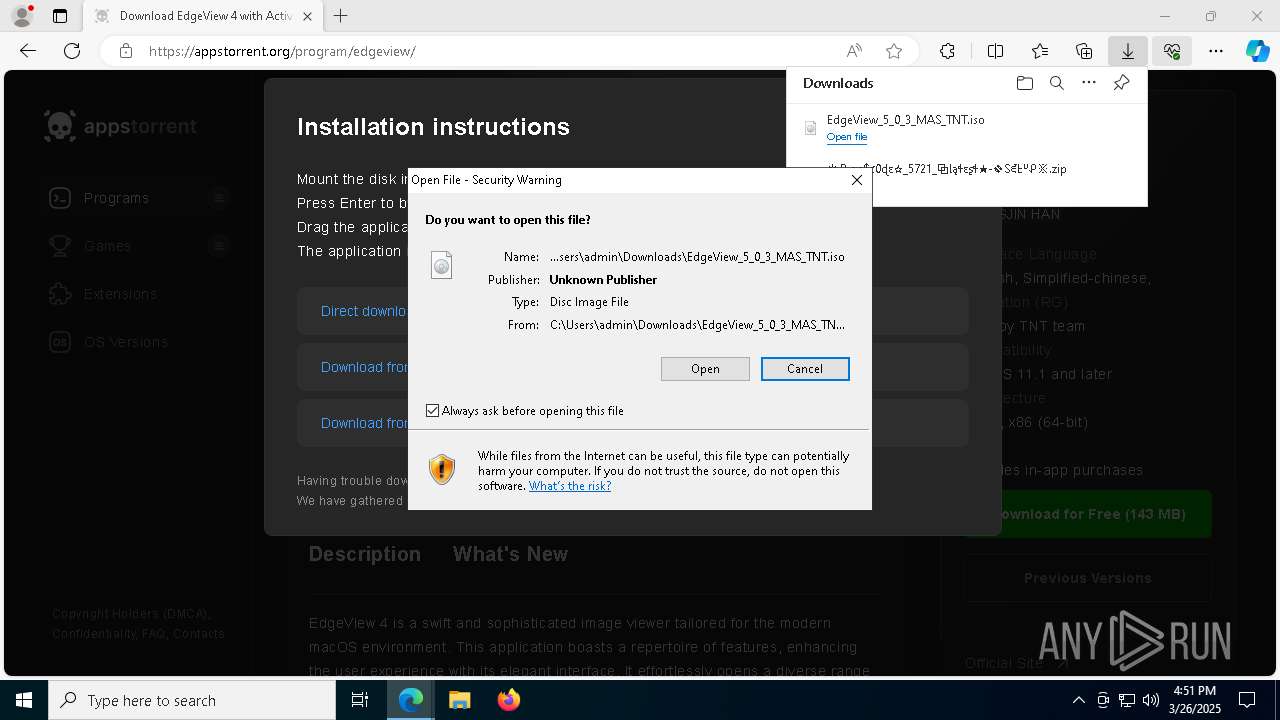The height and width of the screenshot is (720, 1280).
Task: Open Browser essentials heart icon
Action: click(x=1172, y=51)
